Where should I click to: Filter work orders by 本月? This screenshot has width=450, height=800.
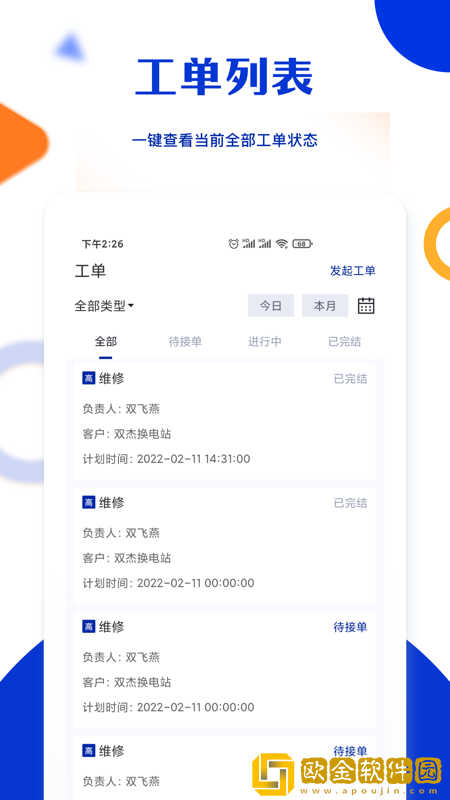click(x=325, y=306)
